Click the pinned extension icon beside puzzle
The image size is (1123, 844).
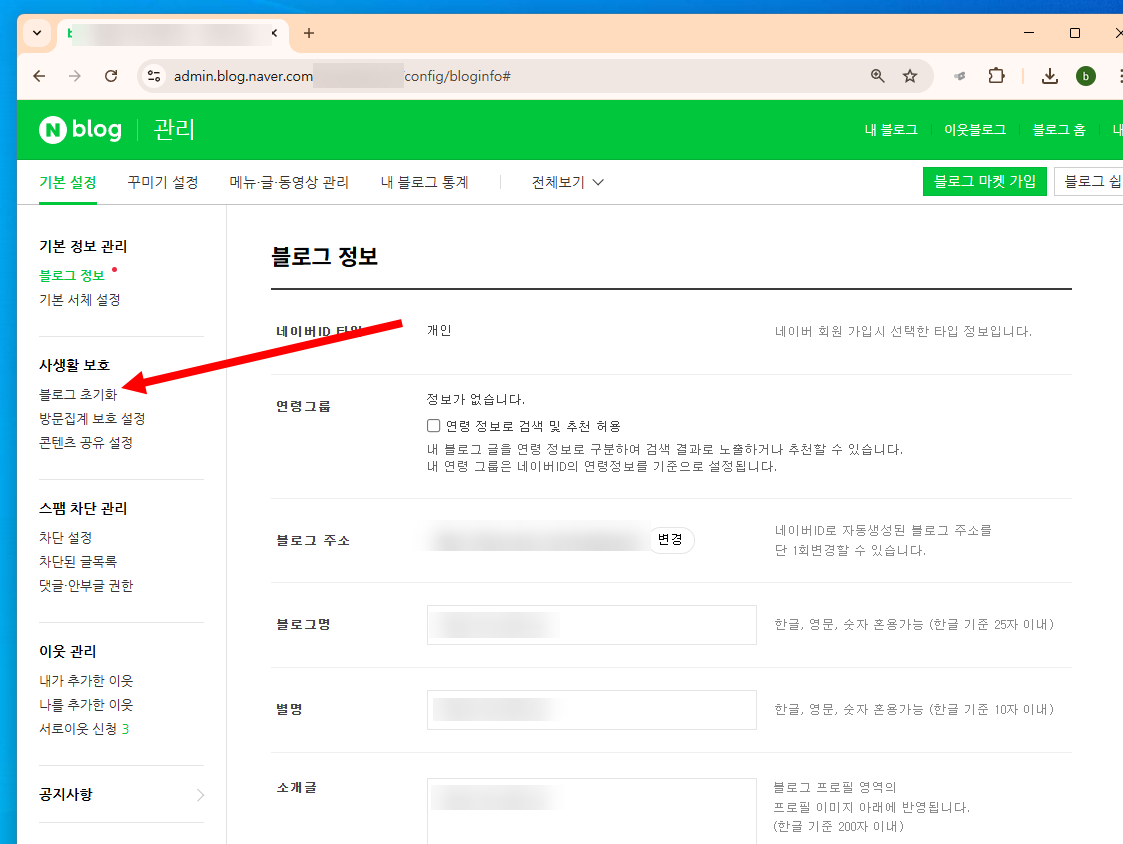(x=960, y=76)
